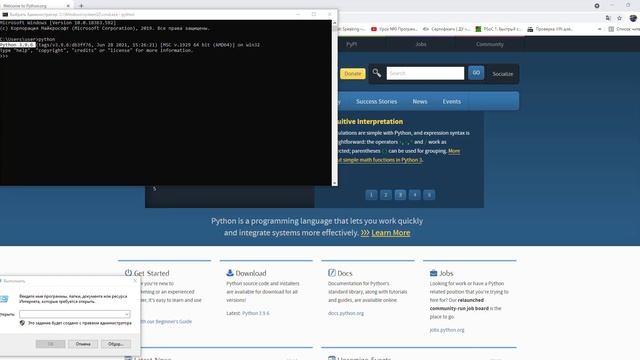Click the browser extension circle icon top right
The height and width of the screenshot is (360, 640).
click(597, 6)
